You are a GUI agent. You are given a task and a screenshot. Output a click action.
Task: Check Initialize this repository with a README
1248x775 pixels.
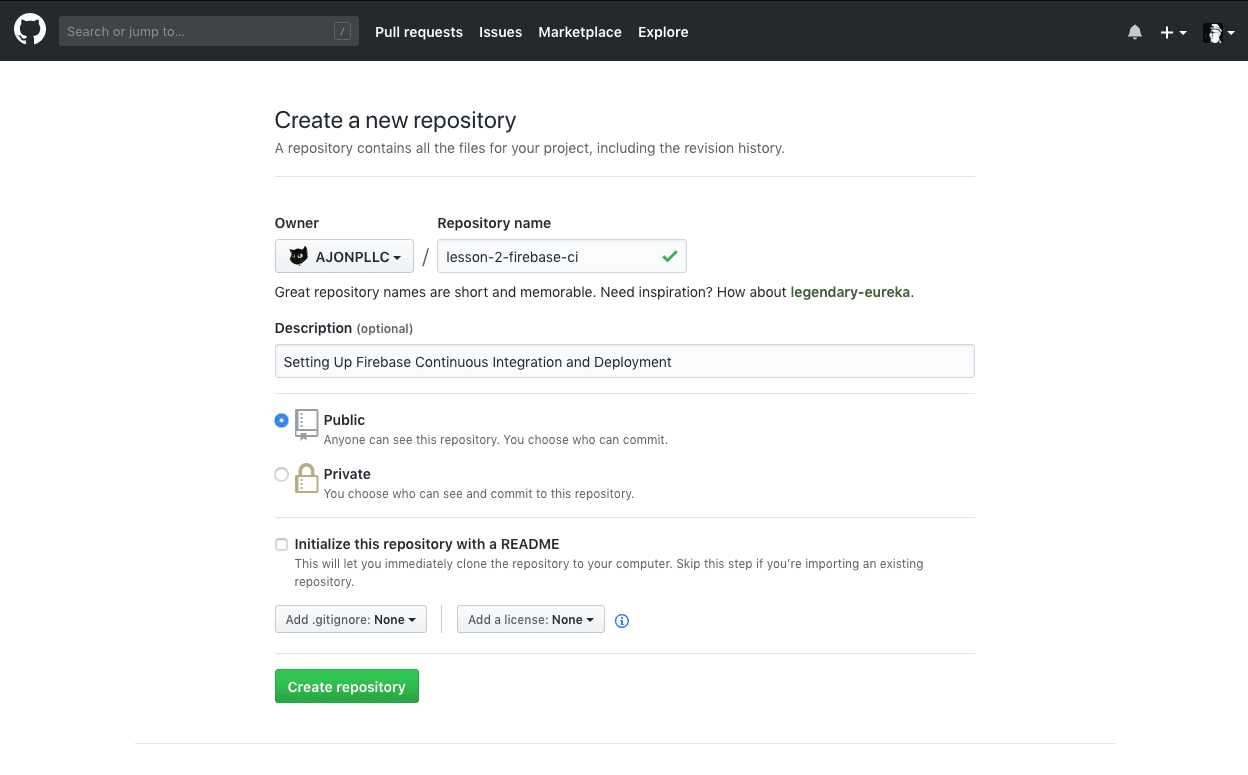(282, 545)
